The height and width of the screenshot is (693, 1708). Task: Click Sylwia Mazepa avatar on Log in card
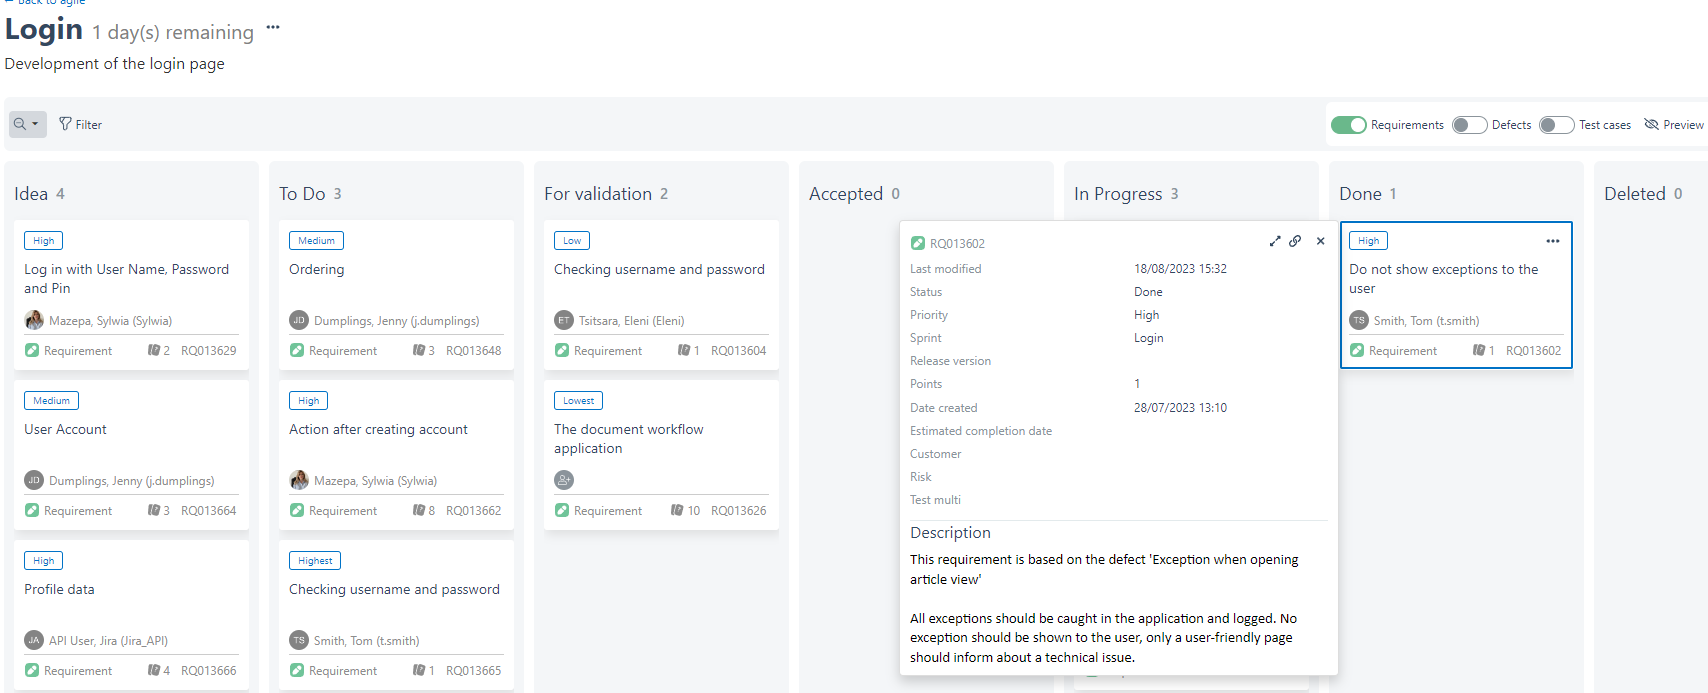(34, 320)
